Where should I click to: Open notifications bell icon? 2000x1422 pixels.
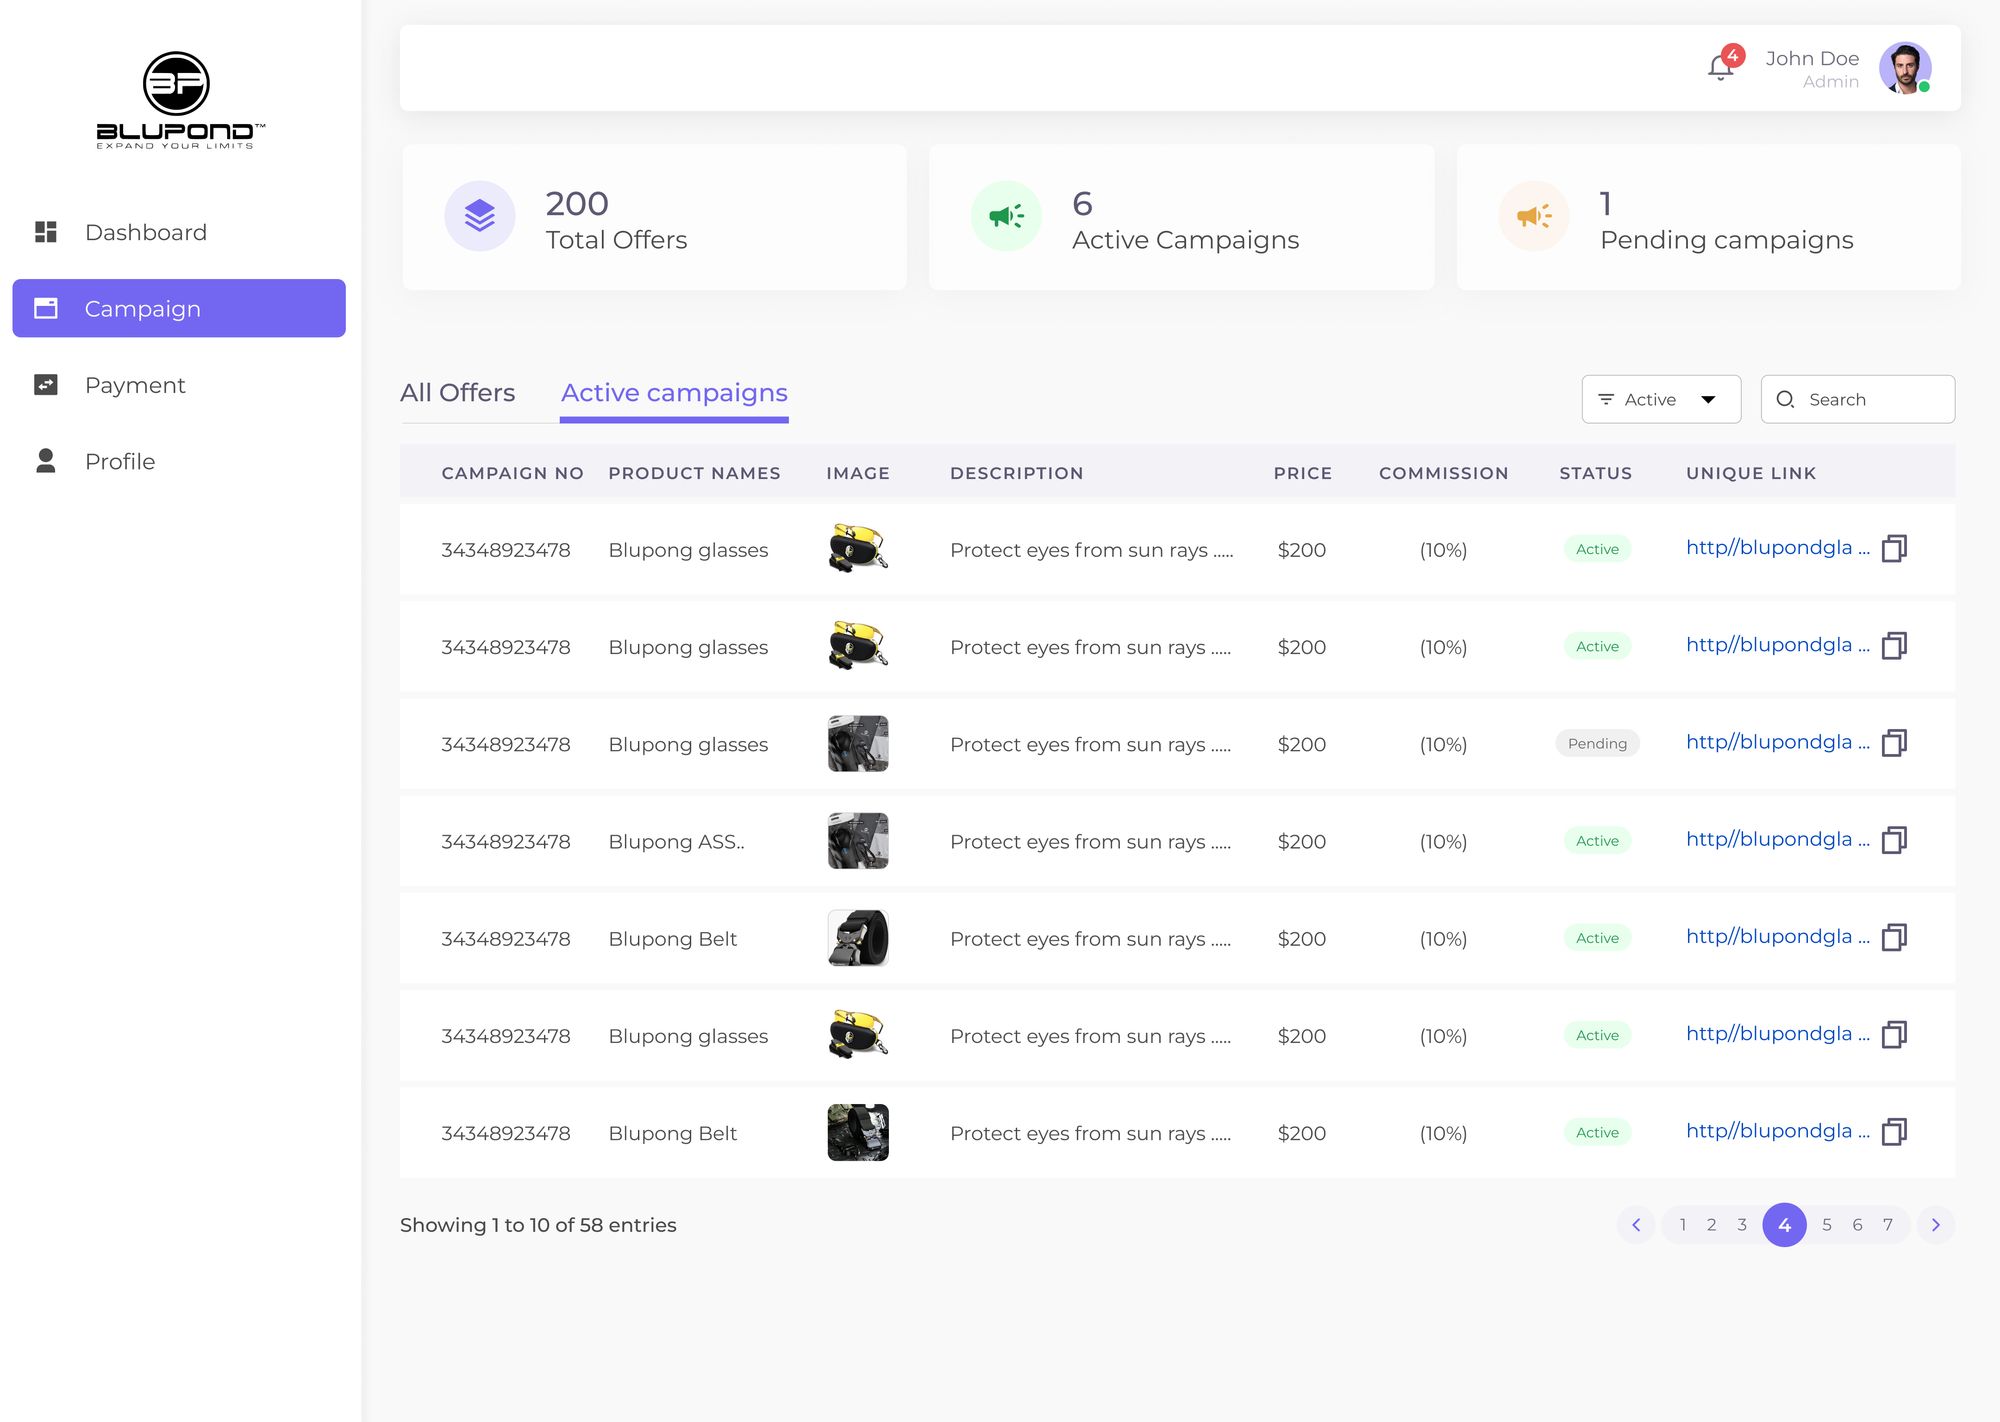(1720, 68)
